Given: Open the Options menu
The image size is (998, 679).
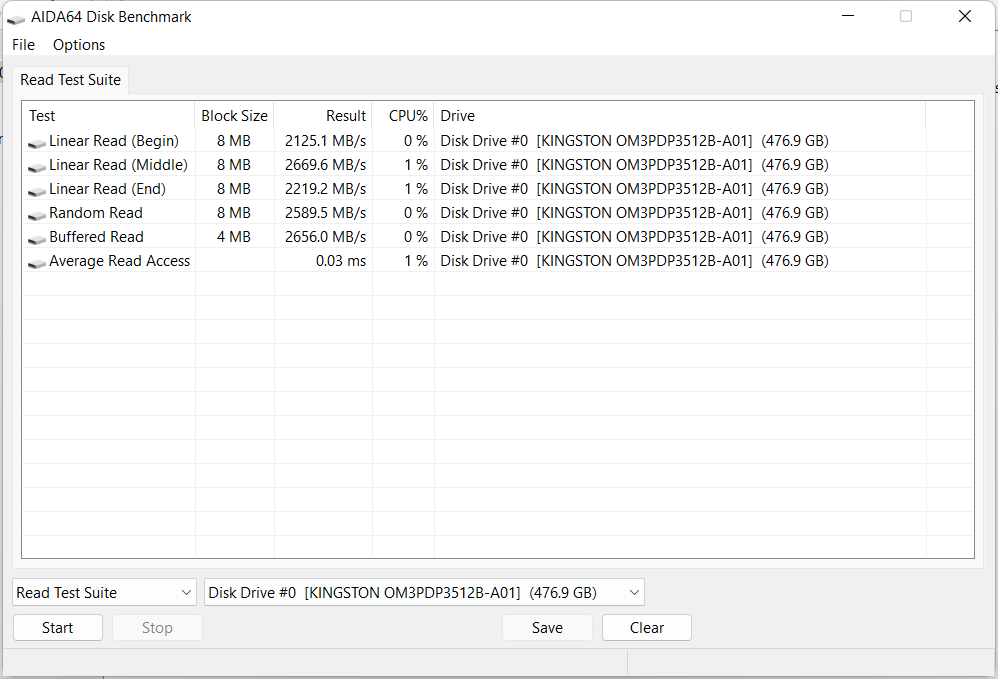Looking at the screenshot, I should tap(79, 45).
